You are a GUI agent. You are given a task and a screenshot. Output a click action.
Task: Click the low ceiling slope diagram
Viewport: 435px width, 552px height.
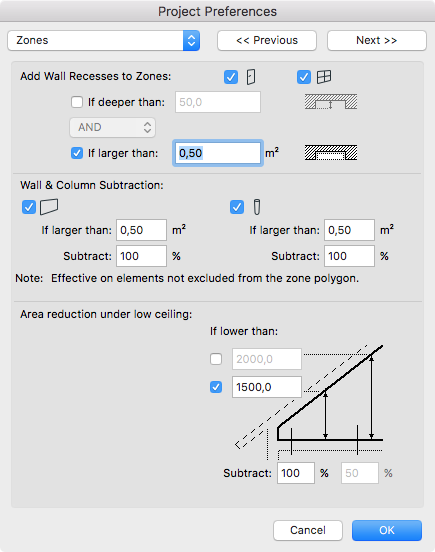click(309, 402)
